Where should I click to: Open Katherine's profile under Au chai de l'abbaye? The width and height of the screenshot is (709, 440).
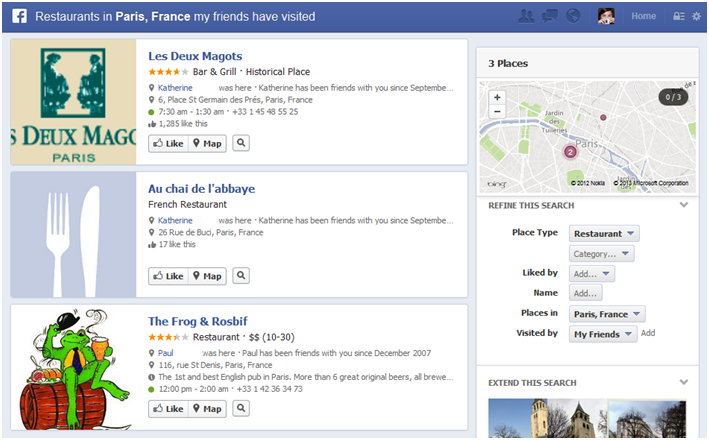[x=175, y=220]
